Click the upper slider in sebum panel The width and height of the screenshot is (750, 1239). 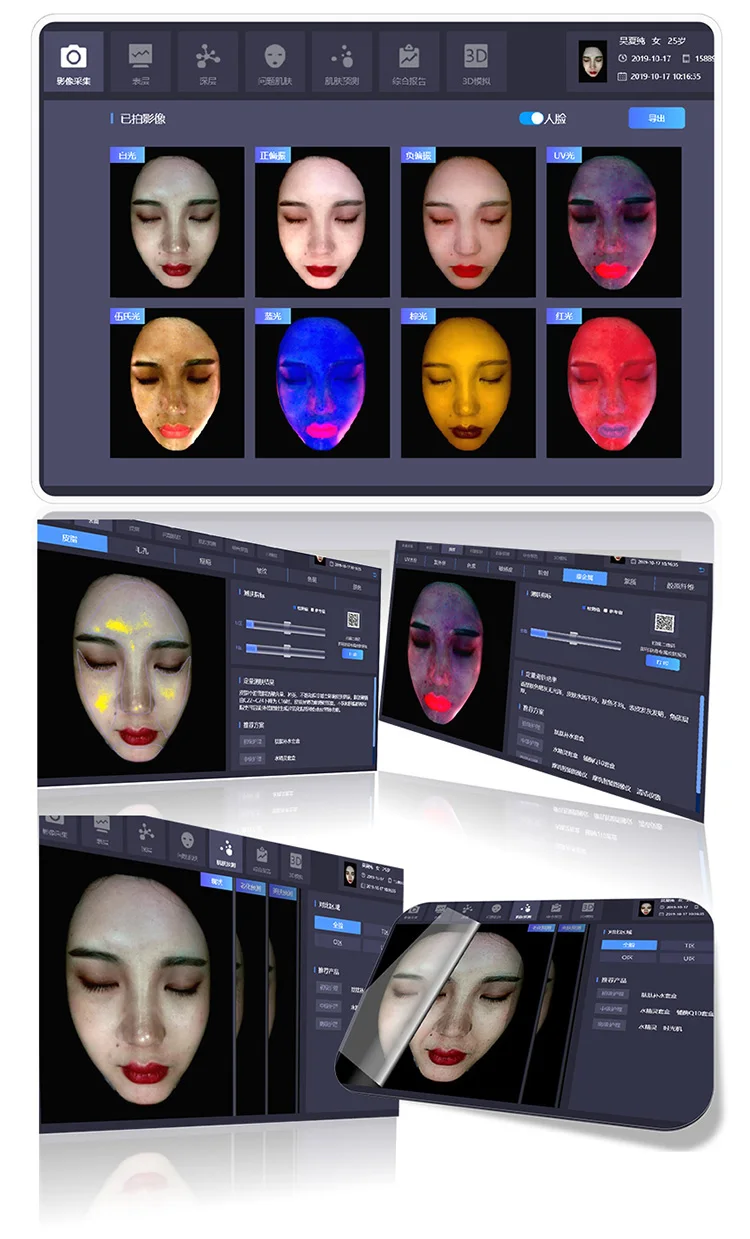click(287, 625)
